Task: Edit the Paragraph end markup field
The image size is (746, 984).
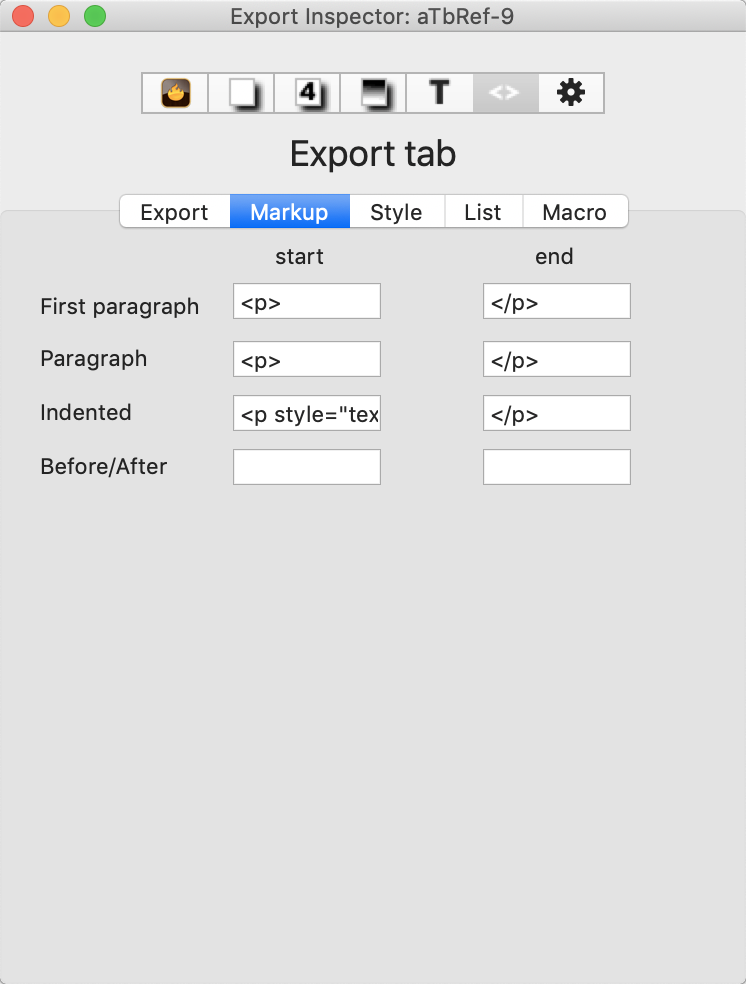Action: coord(556,359)
